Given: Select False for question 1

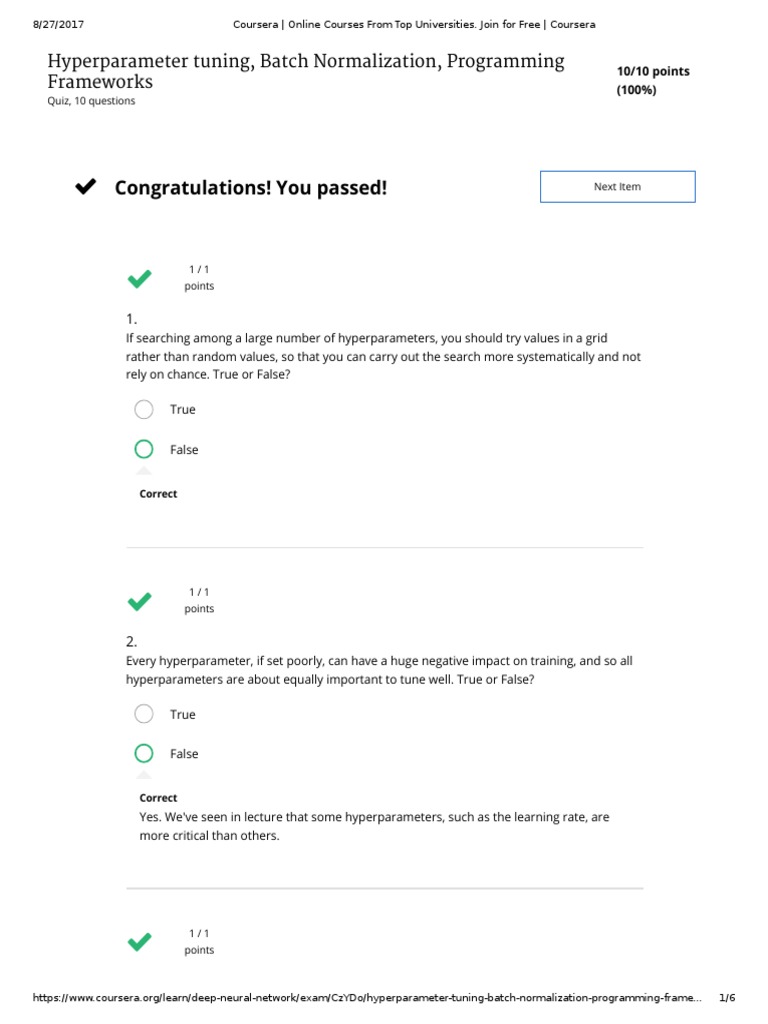Looking at the screenshot, I should pos(144,450).
